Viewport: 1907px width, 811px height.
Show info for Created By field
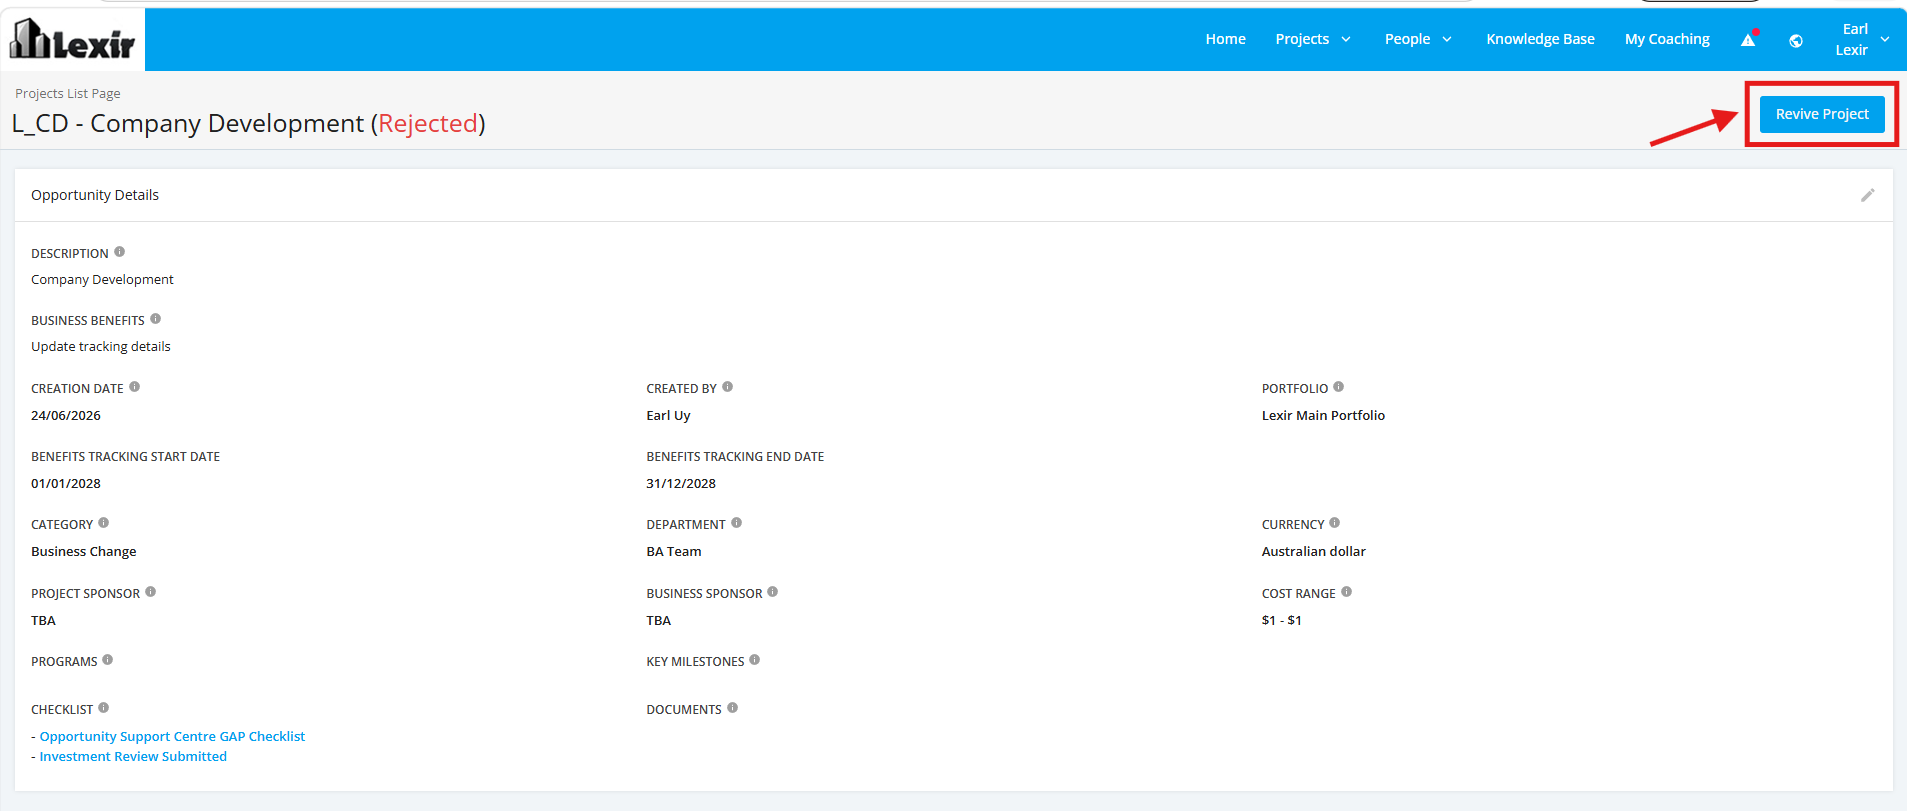pos(727,387)
